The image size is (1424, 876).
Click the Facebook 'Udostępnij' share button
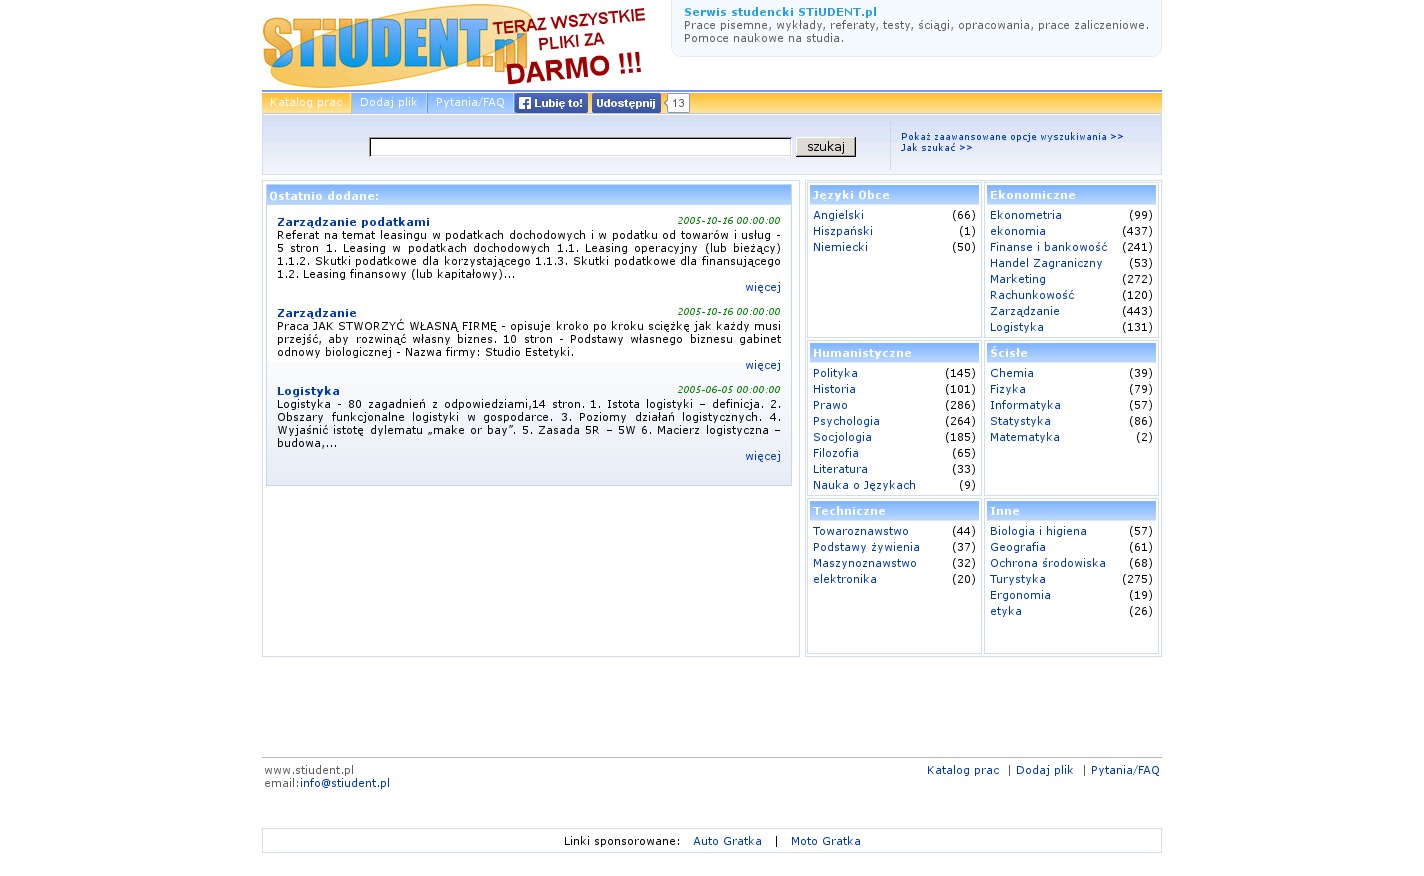tap(626, 103)
